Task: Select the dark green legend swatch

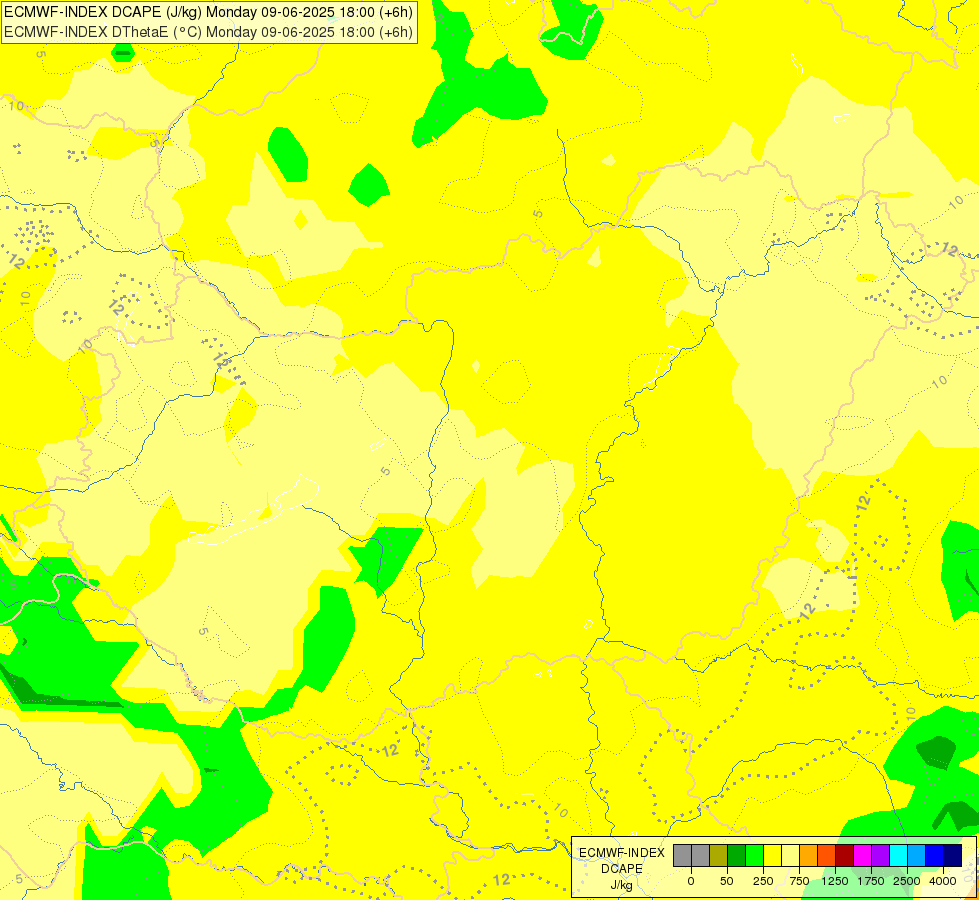Action: pos(737,856)
